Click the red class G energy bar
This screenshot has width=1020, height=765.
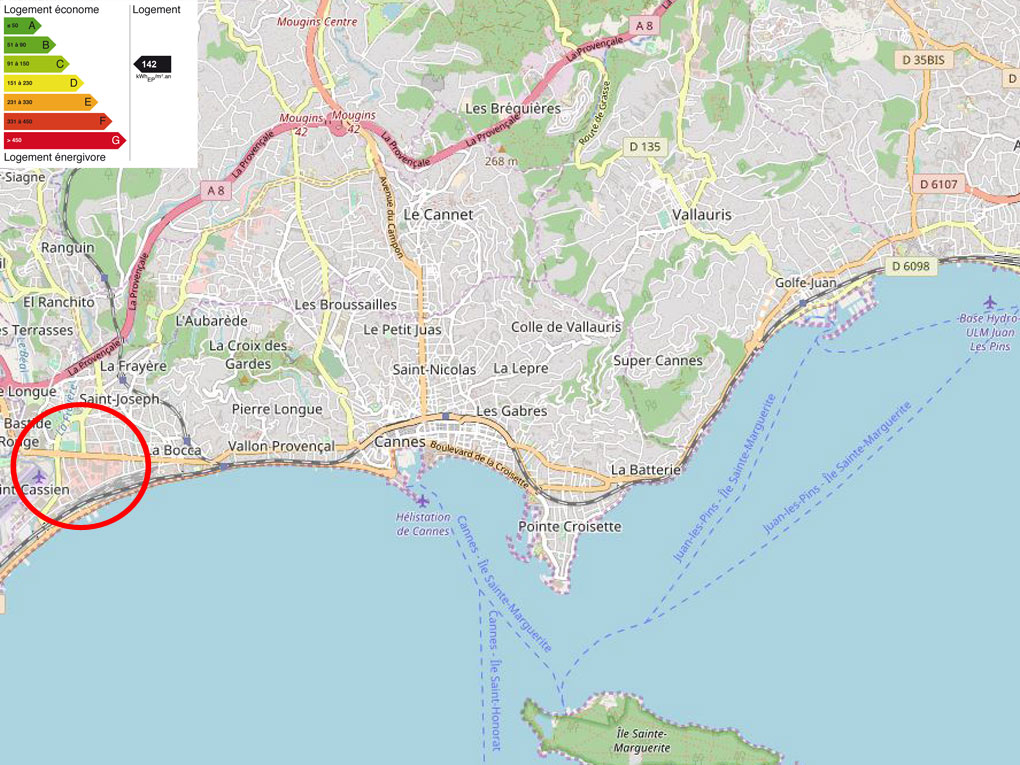coord(64,141)
